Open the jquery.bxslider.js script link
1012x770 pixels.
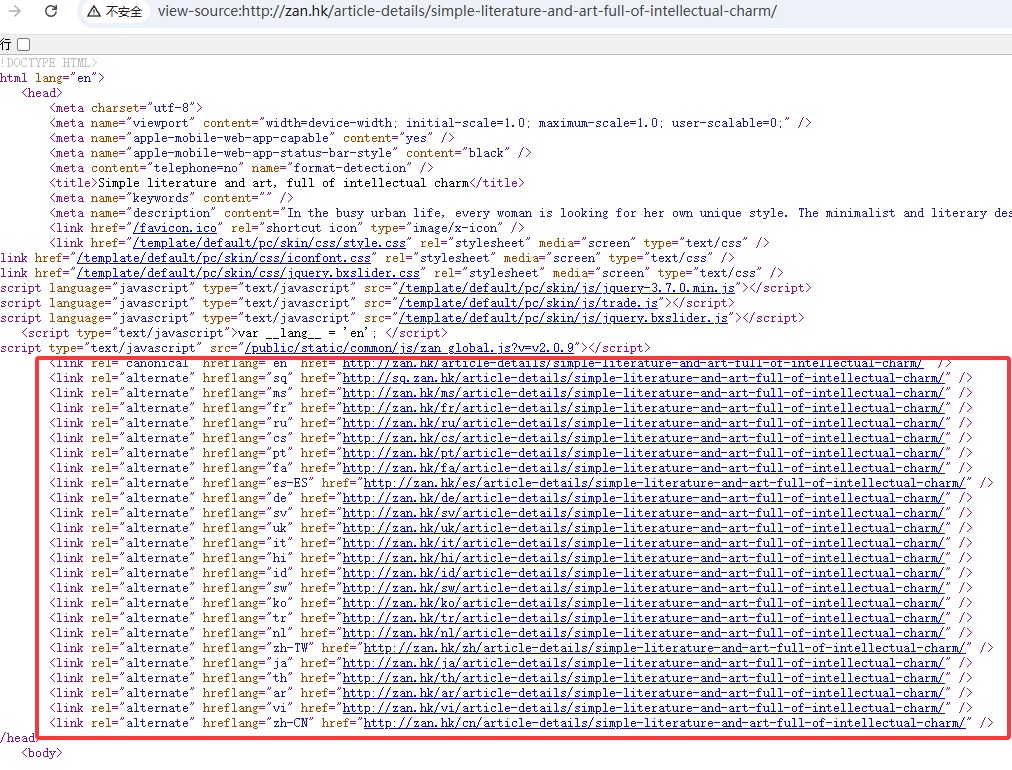(563, 318)
